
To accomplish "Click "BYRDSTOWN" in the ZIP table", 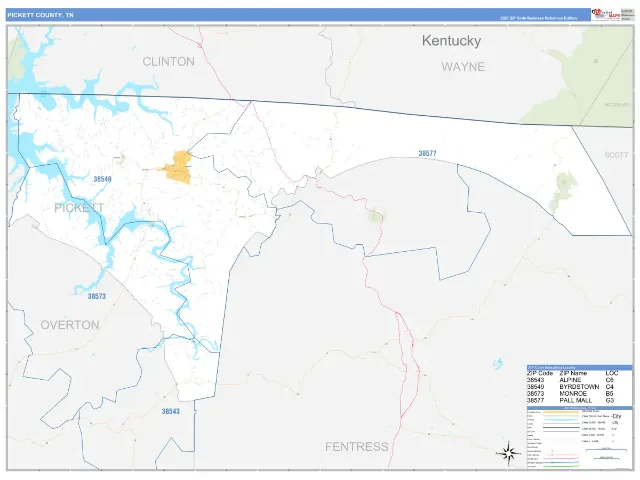I will (x=579, y=387).
